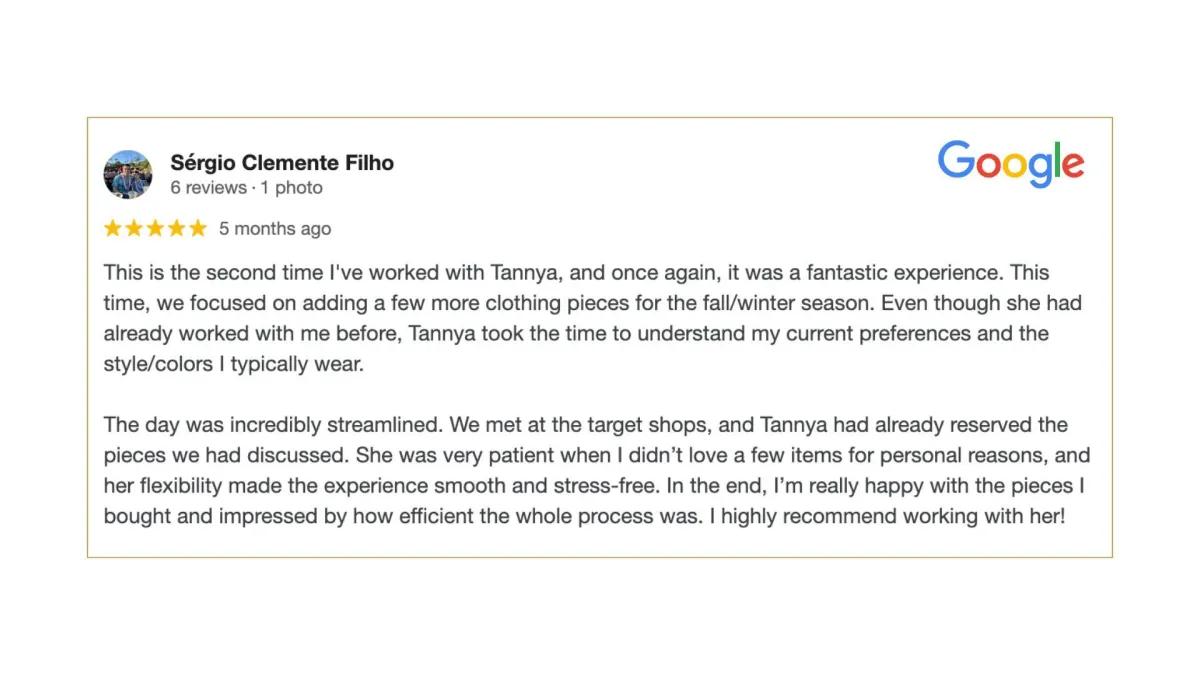Click the '5 months ago' timestamp

tap(275, 229)
